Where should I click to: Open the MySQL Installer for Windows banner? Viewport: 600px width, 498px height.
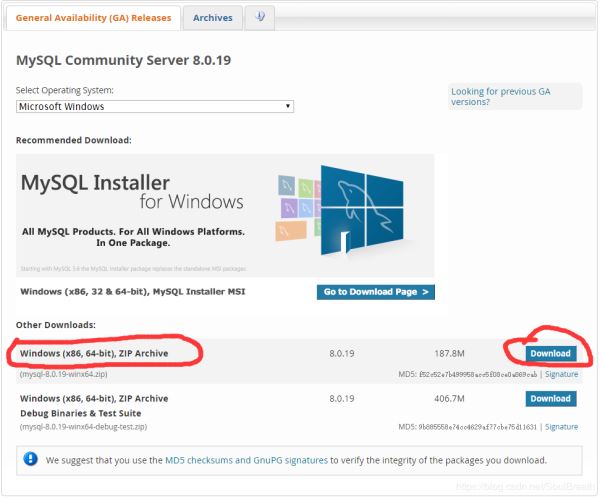(225, 216)
